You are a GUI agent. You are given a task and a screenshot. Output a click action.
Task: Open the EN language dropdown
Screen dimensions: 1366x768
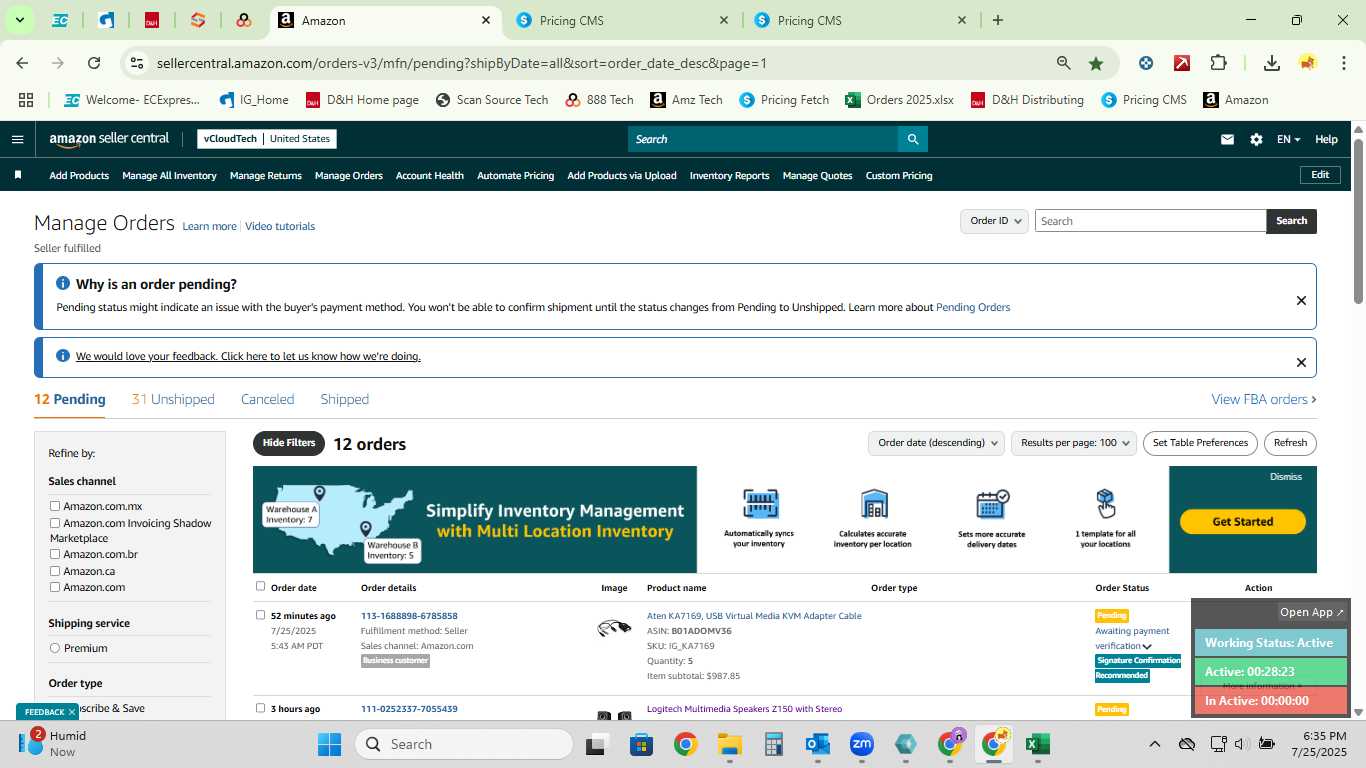[x=1288, y=139]
